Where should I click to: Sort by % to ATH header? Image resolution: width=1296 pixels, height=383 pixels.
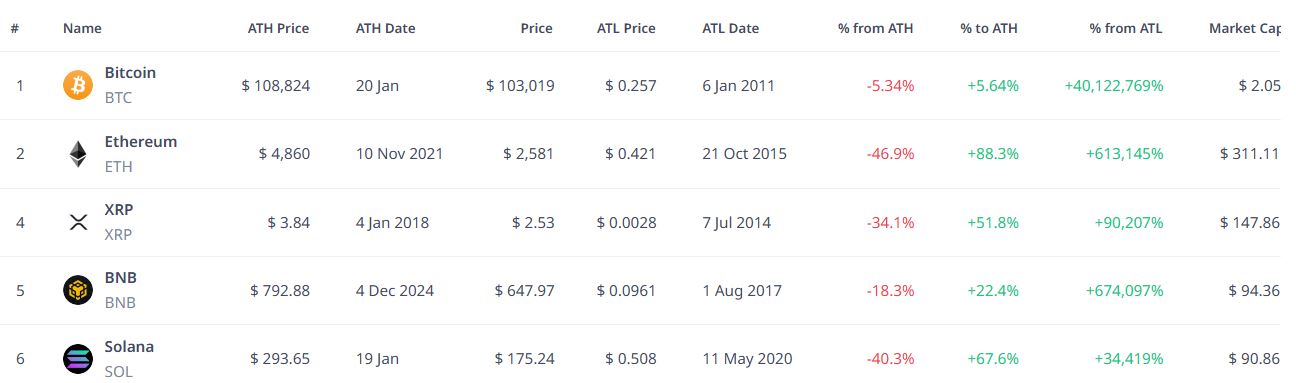coord(988,28)
